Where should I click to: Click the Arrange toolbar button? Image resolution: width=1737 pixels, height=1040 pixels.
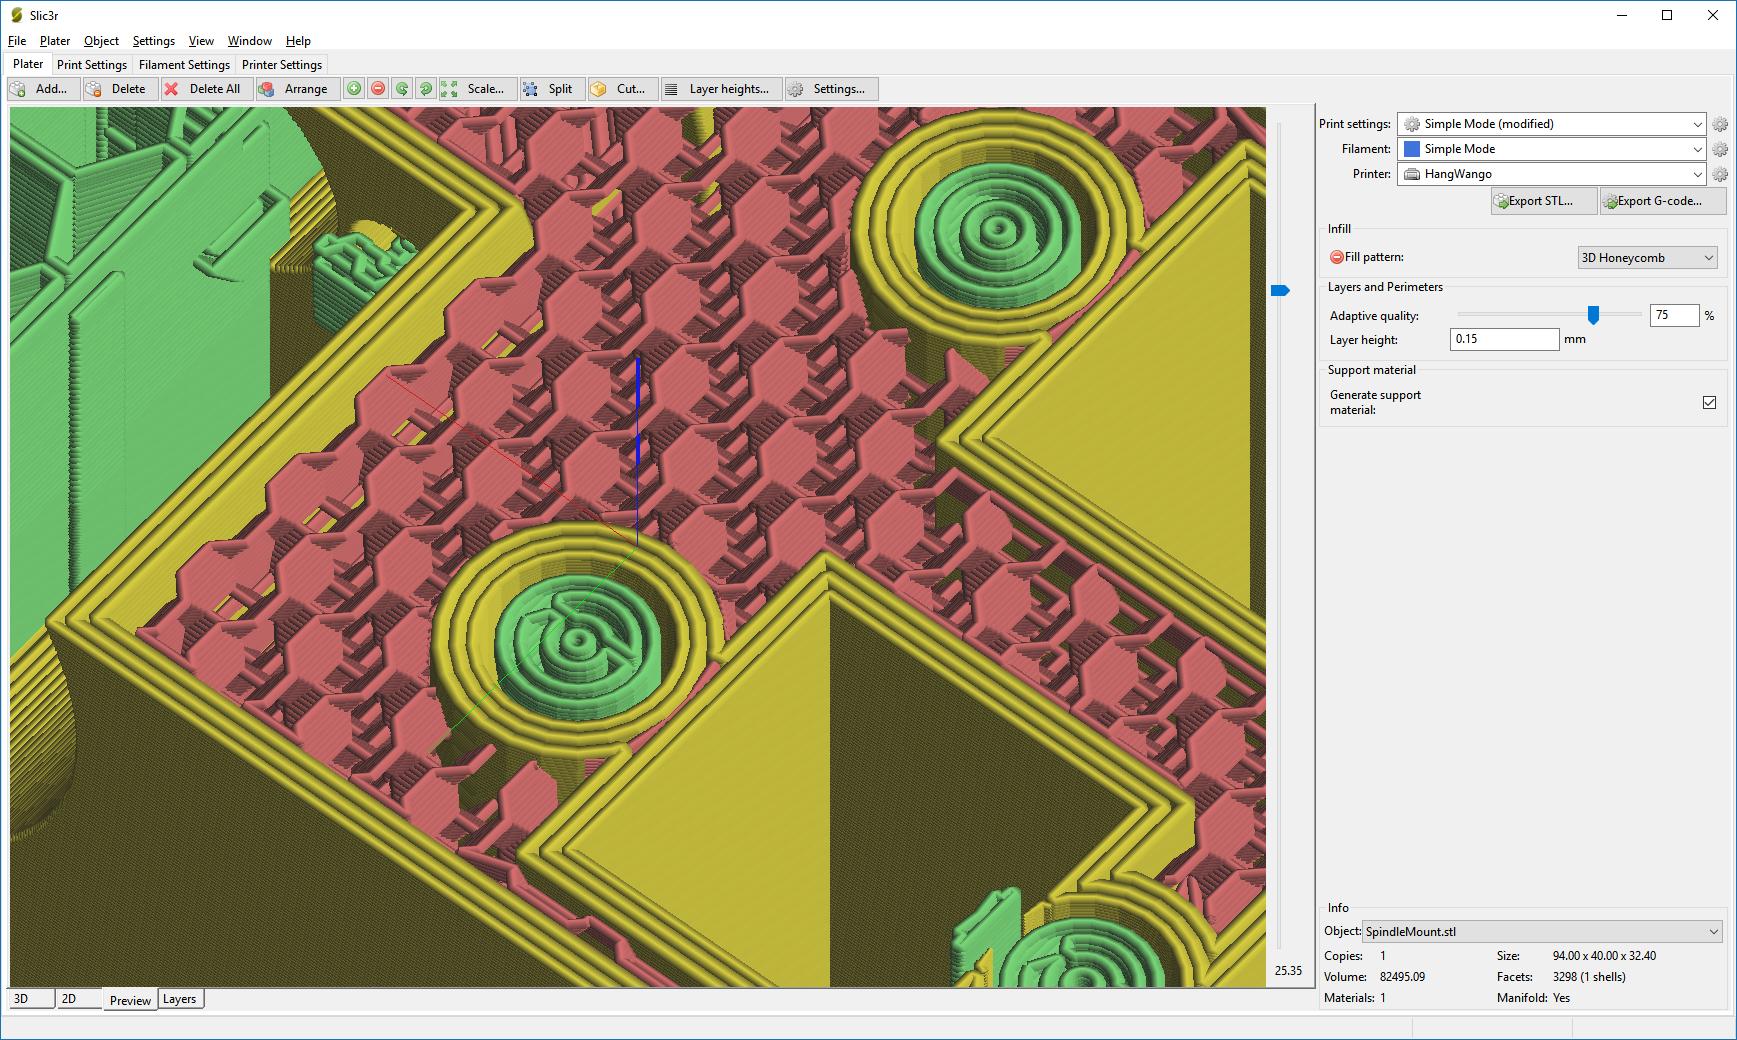coord(298,89)
